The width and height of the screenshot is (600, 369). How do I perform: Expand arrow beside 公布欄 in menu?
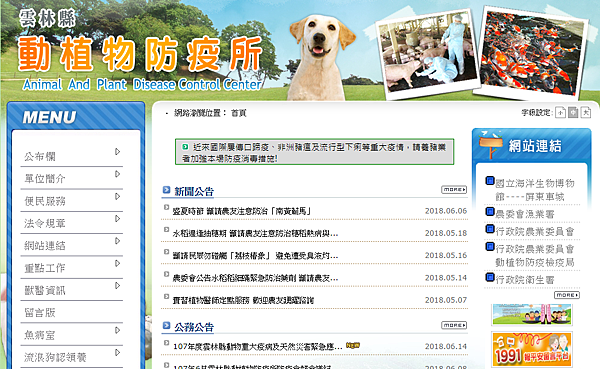click(117, 152)
